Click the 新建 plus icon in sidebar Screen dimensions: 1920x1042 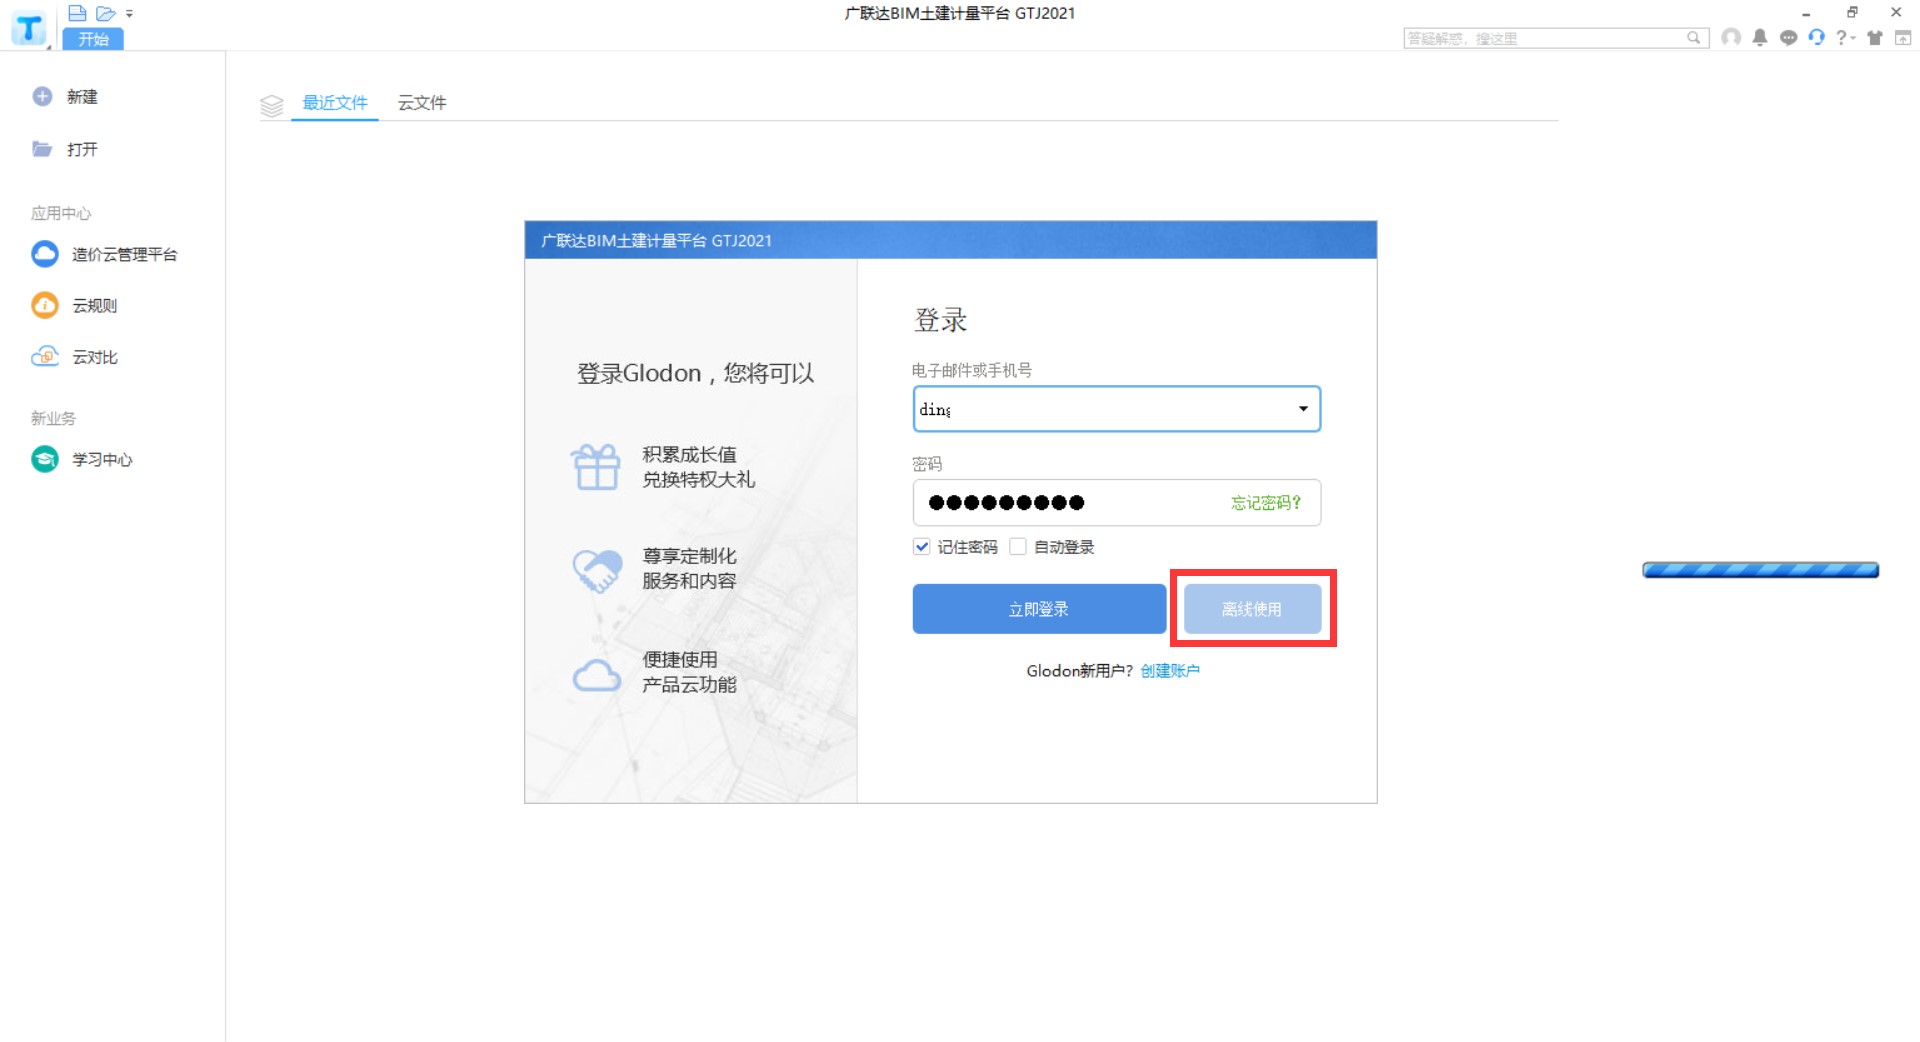click(42, 96)
